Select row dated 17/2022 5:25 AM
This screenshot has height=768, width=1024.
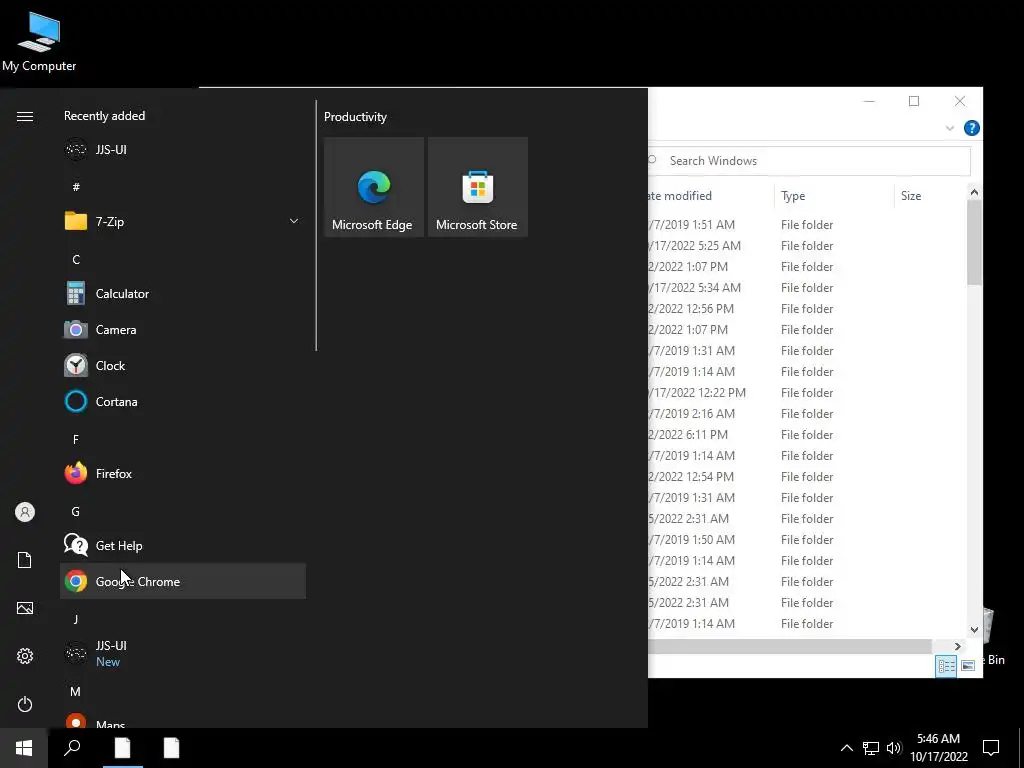[x=807, y=246]
